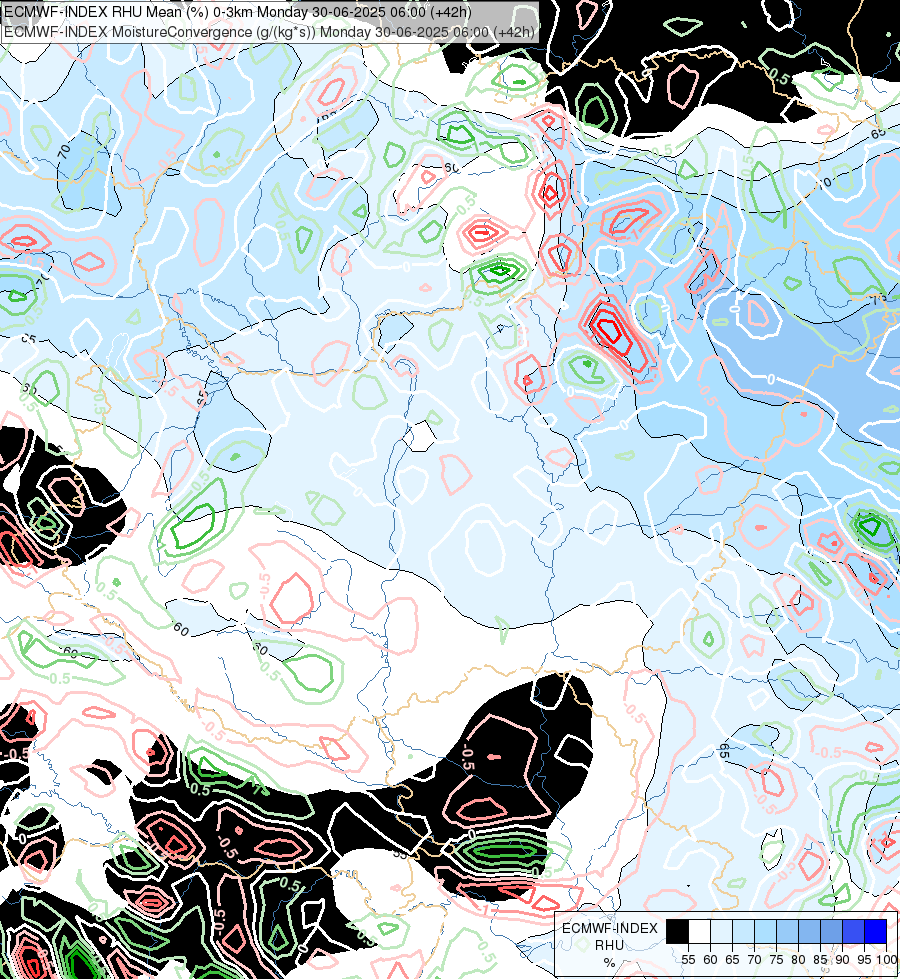Select the black legend swatch below 55
The image size is (900, 979).
coord(678,931)
